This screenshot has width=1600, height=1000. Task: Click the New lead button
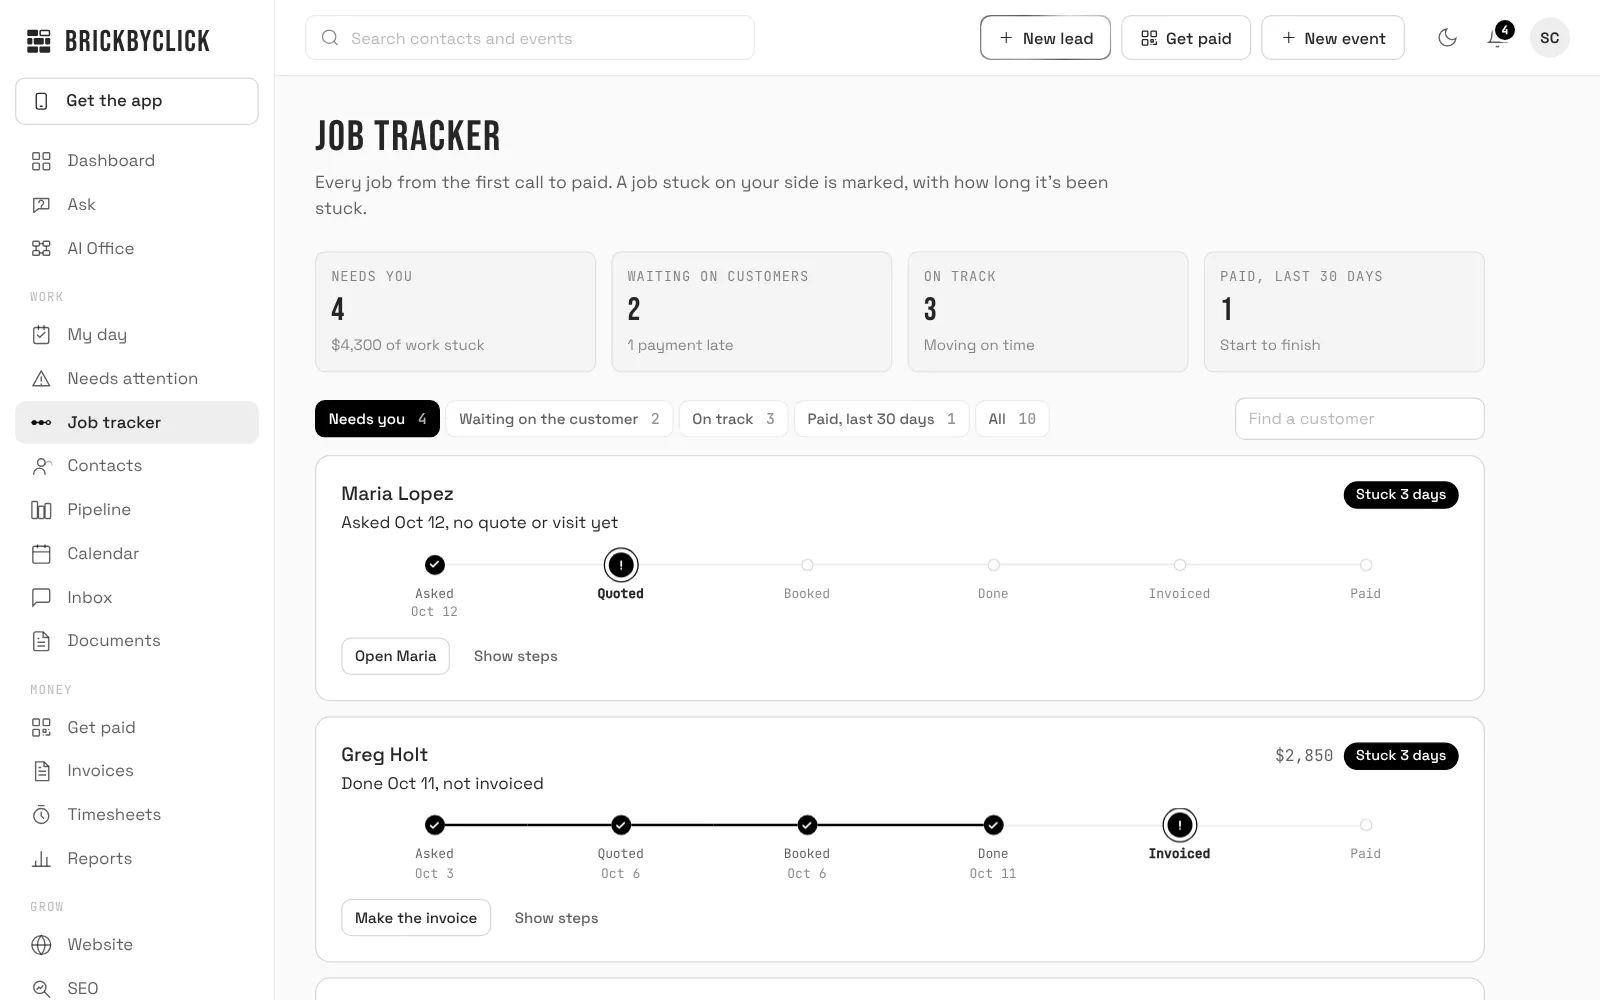tap(1045, 38)
